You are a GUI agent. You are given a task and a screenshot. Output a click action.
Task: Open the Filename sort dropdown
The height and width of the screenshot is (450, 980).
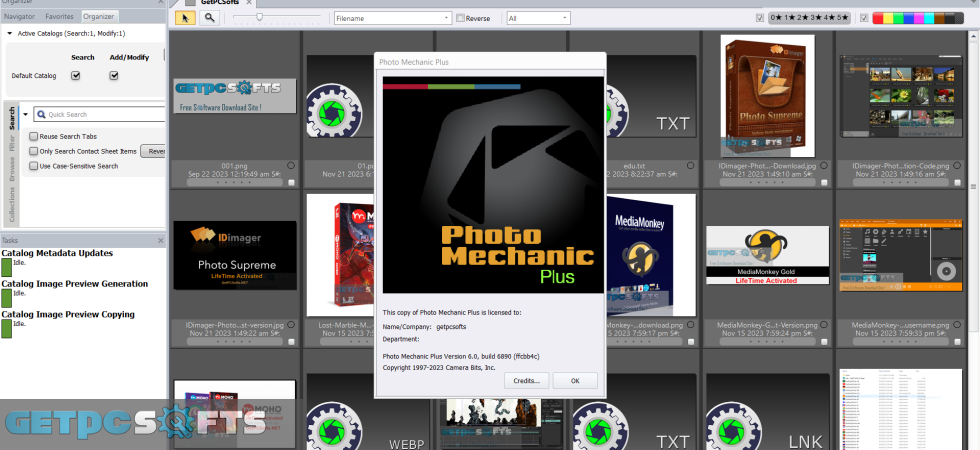pos(392,18)
